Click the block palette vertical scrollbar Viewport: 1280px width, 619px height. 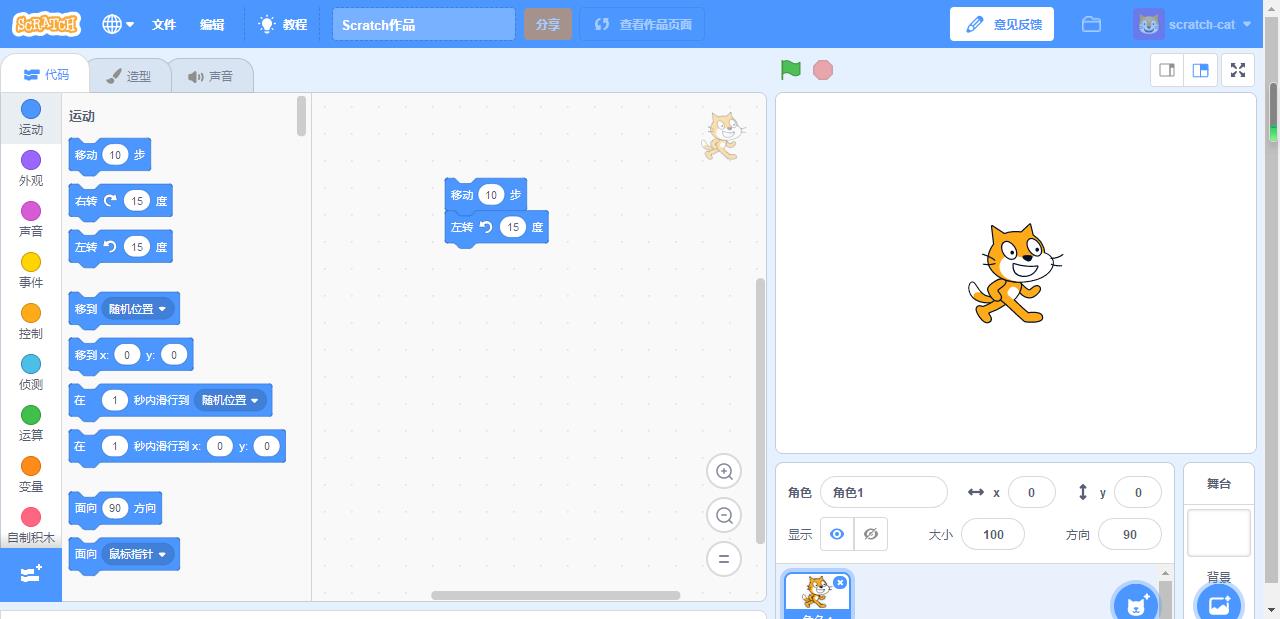[302, 116]
